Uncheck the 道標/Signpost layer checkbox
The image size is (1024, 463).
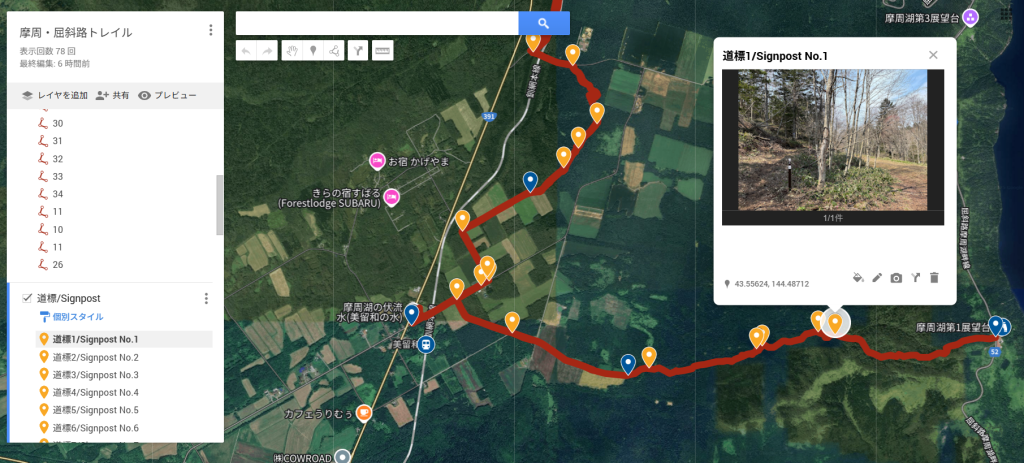pyautogui.click(x=27, y=298)
